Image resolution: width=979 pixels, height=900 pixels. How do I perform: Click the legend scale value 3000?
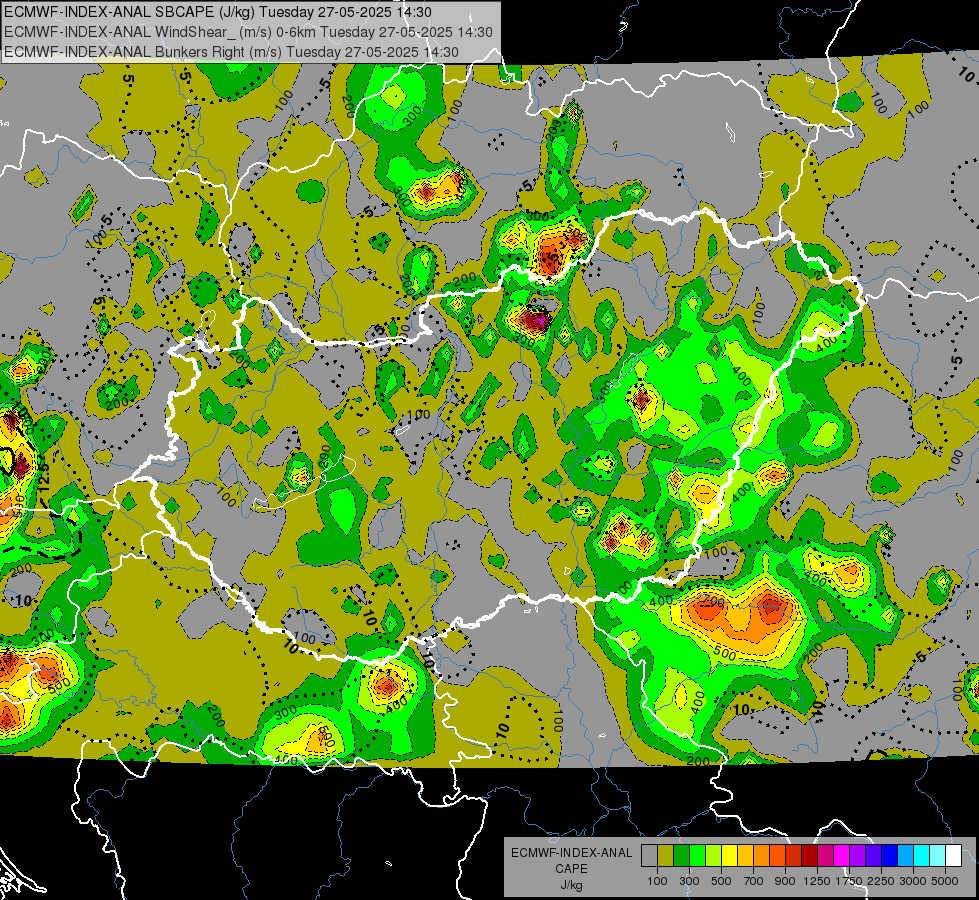[913, 881]
